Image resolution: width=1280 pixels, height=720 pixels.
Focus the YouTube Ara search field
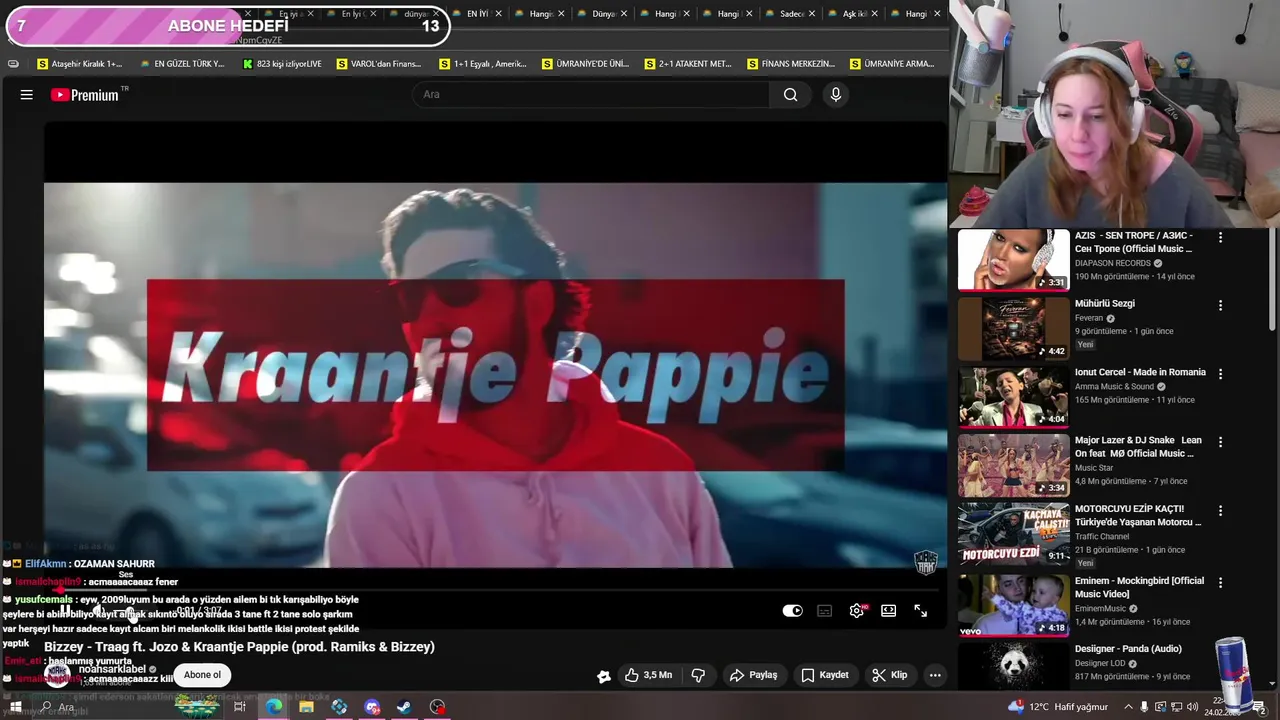(x=590, y=95)
